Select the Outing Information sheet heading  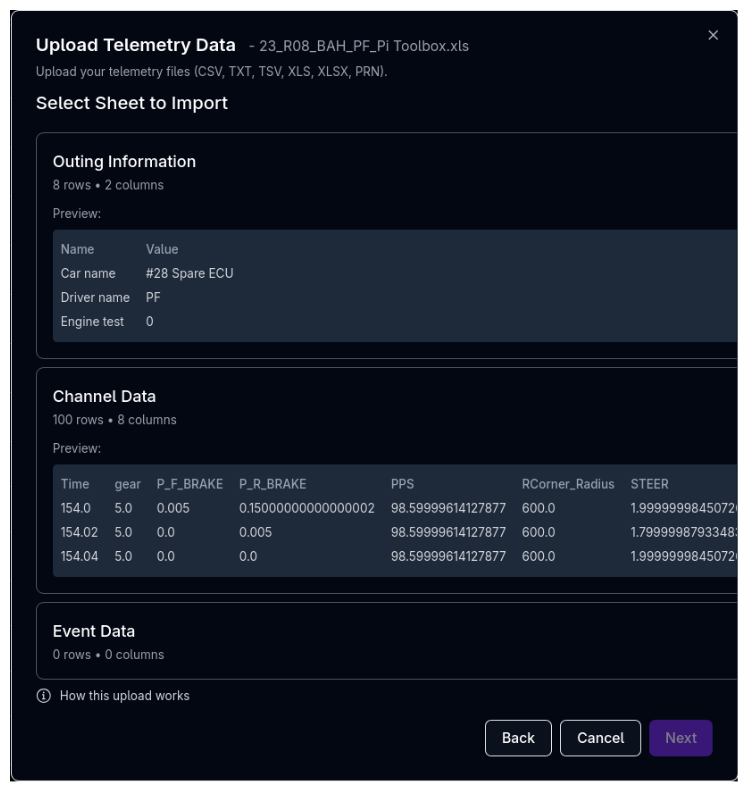coord(124,162)
